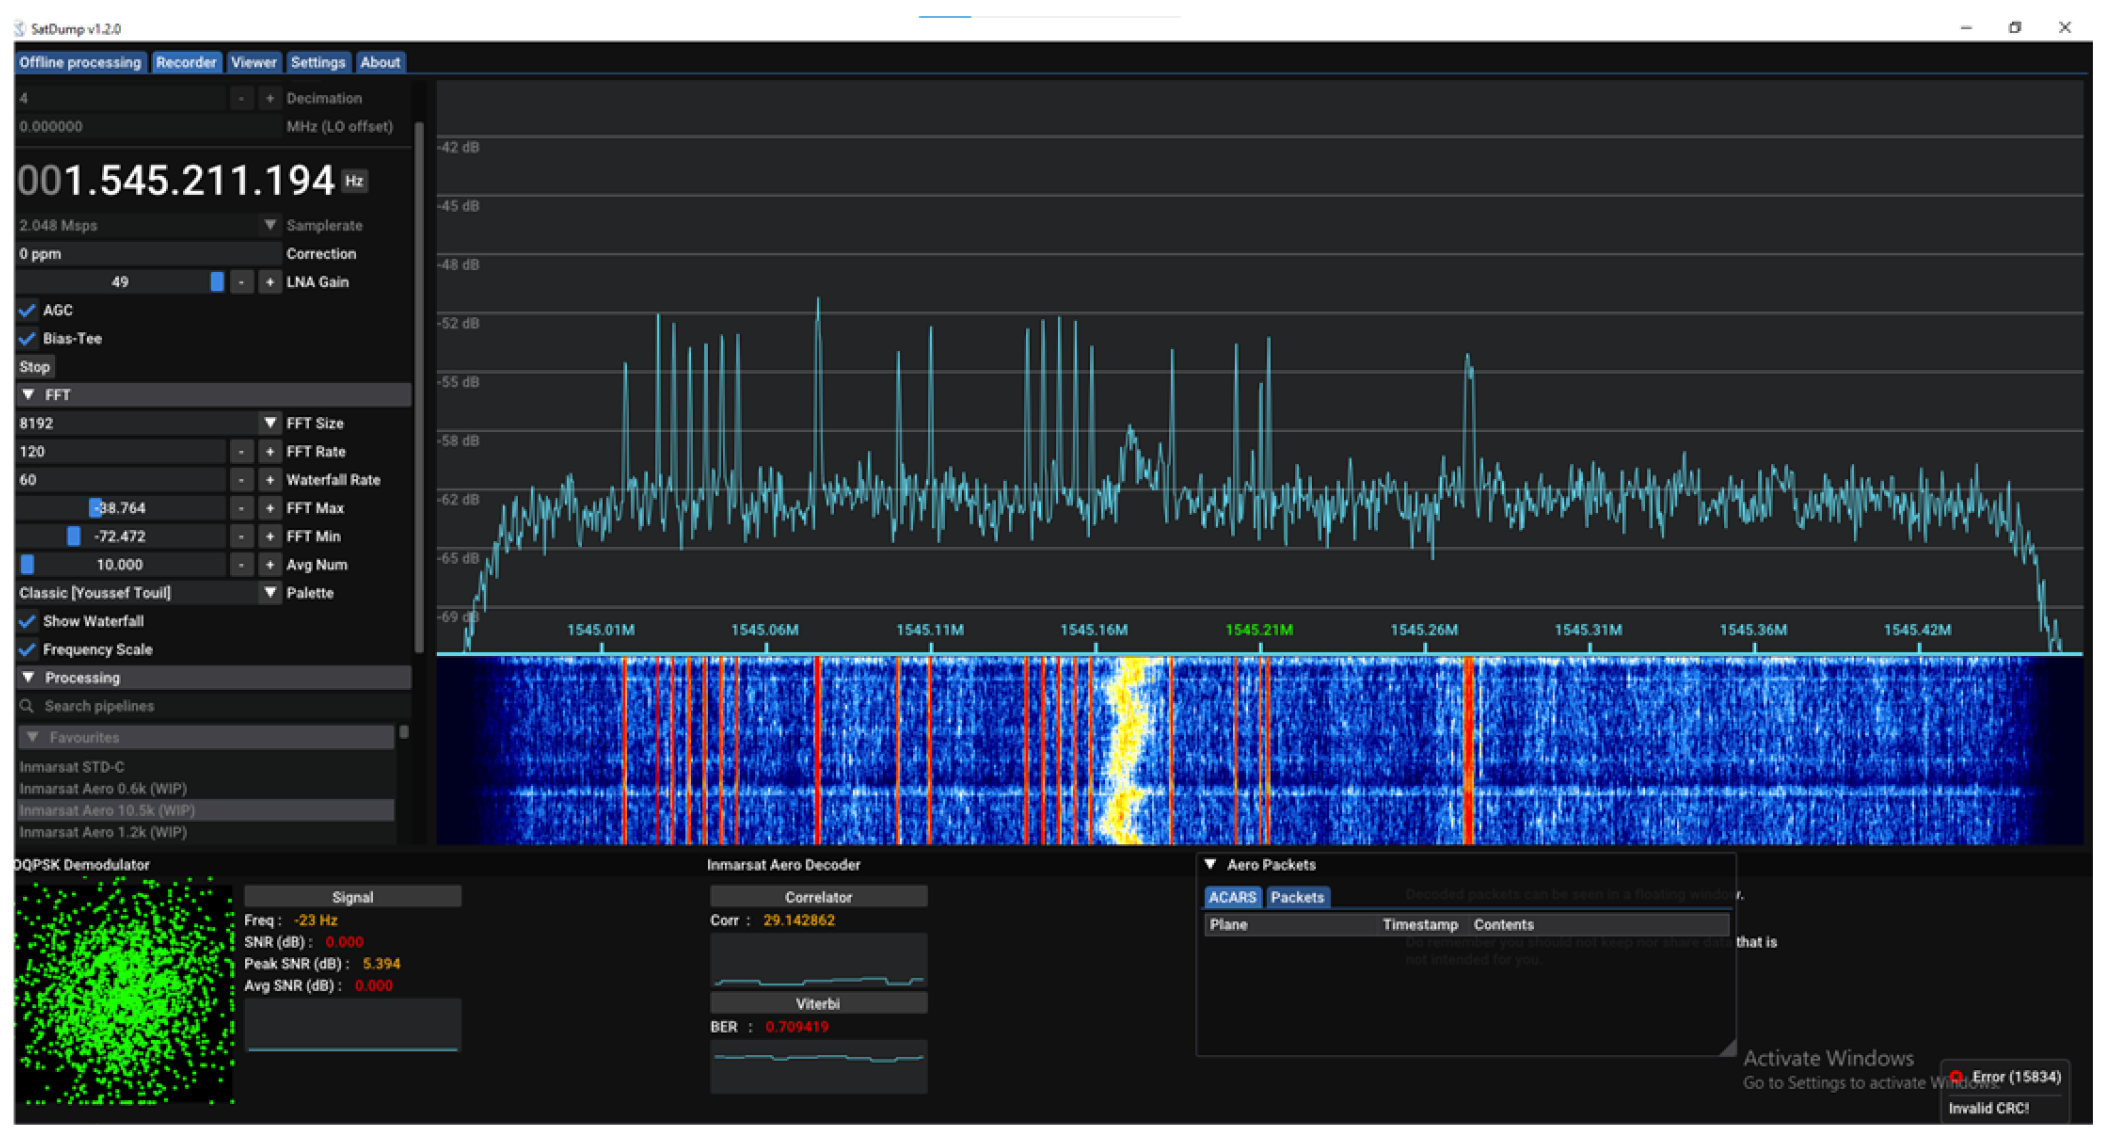The width and height of the screenshot is (2106, 1135).
Task: Click the search icon in pipelines box
Action: click(x=28, y=706)
